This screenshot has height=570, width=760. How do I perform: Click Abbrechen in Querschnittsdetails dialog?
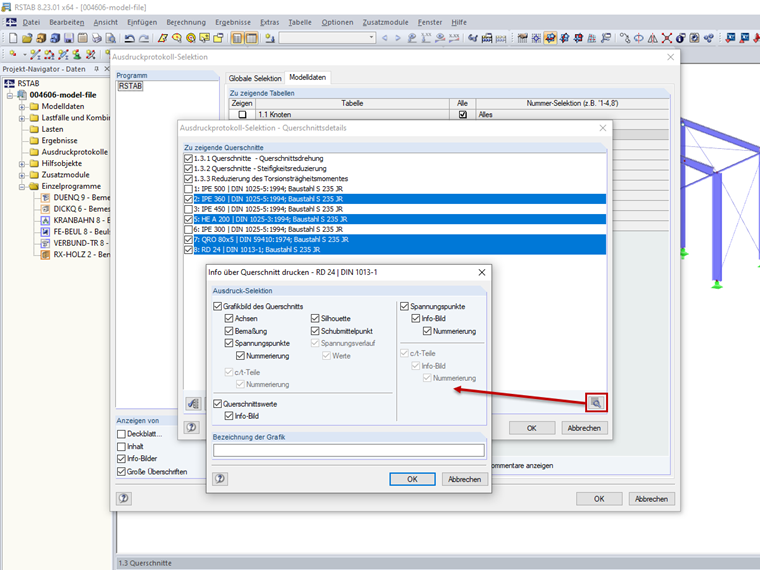[584, 428]
